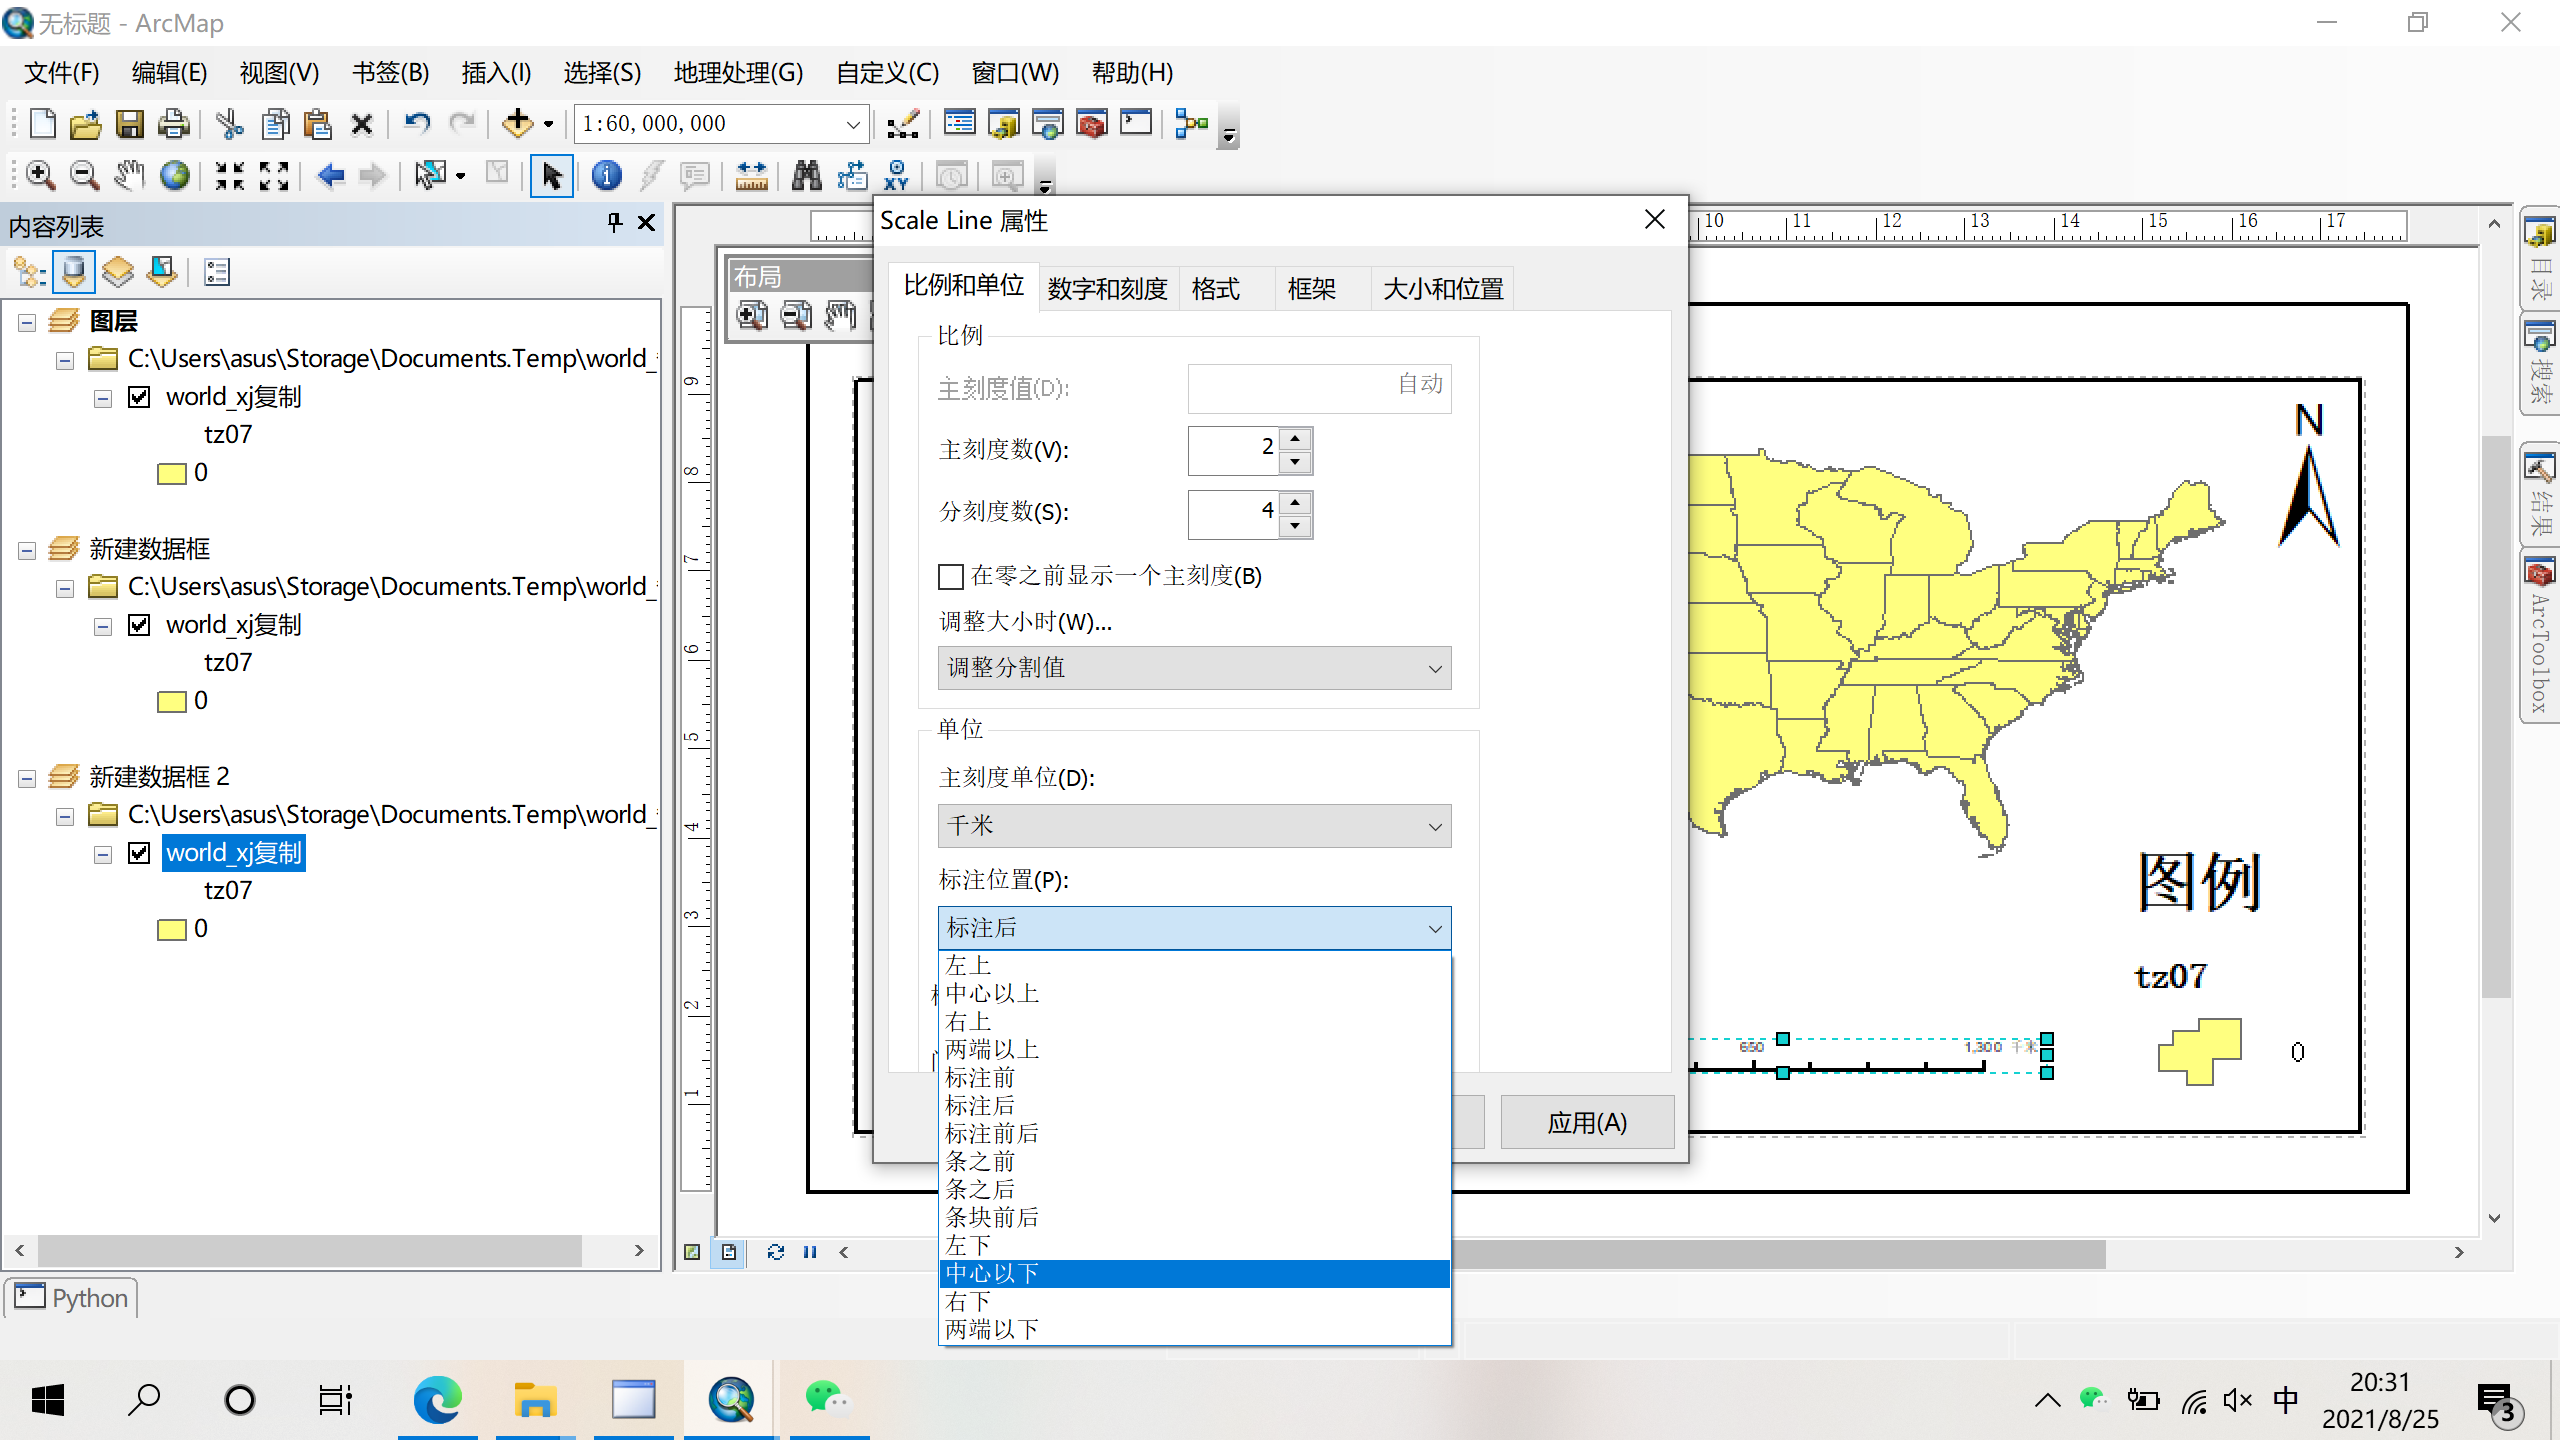The width and height of the screenshot is (2560, 1440).
Task: Toggle world_xj复制 layer under 新建数据框
Action: click(x=139, y=625)
